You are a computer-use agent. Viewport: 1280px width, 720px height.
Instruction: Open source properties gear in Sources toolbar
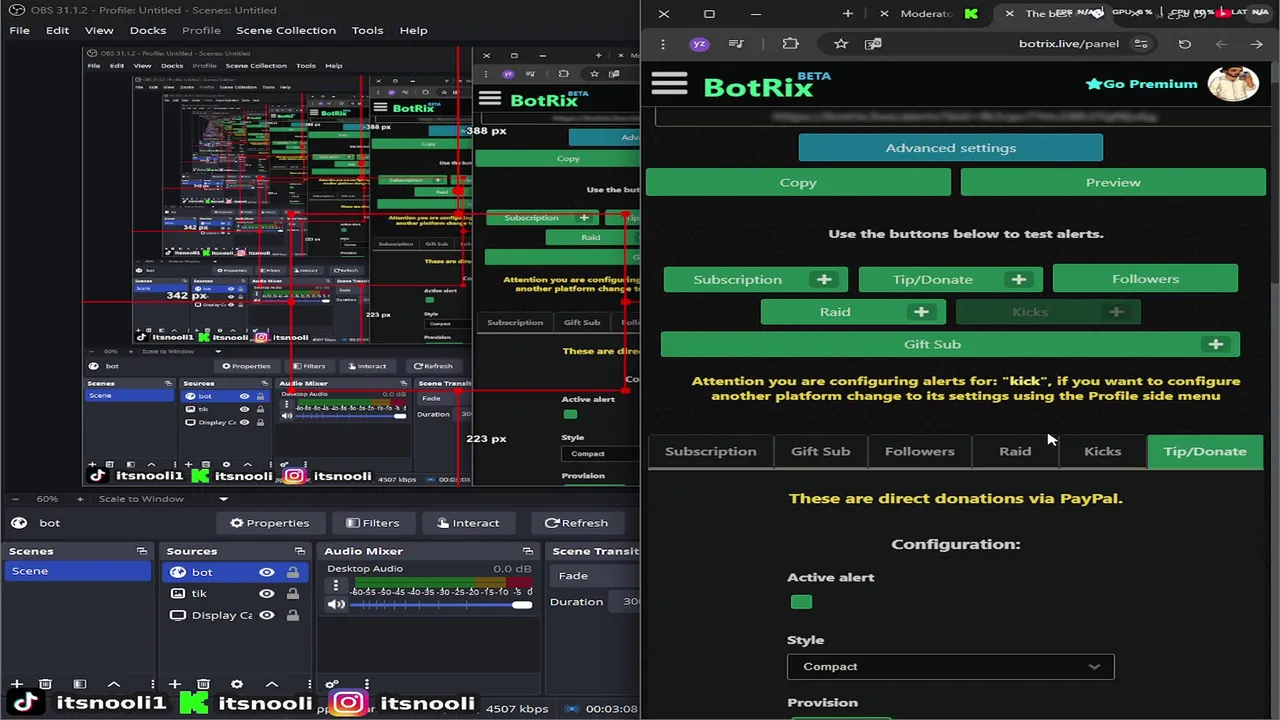[237, 684]
